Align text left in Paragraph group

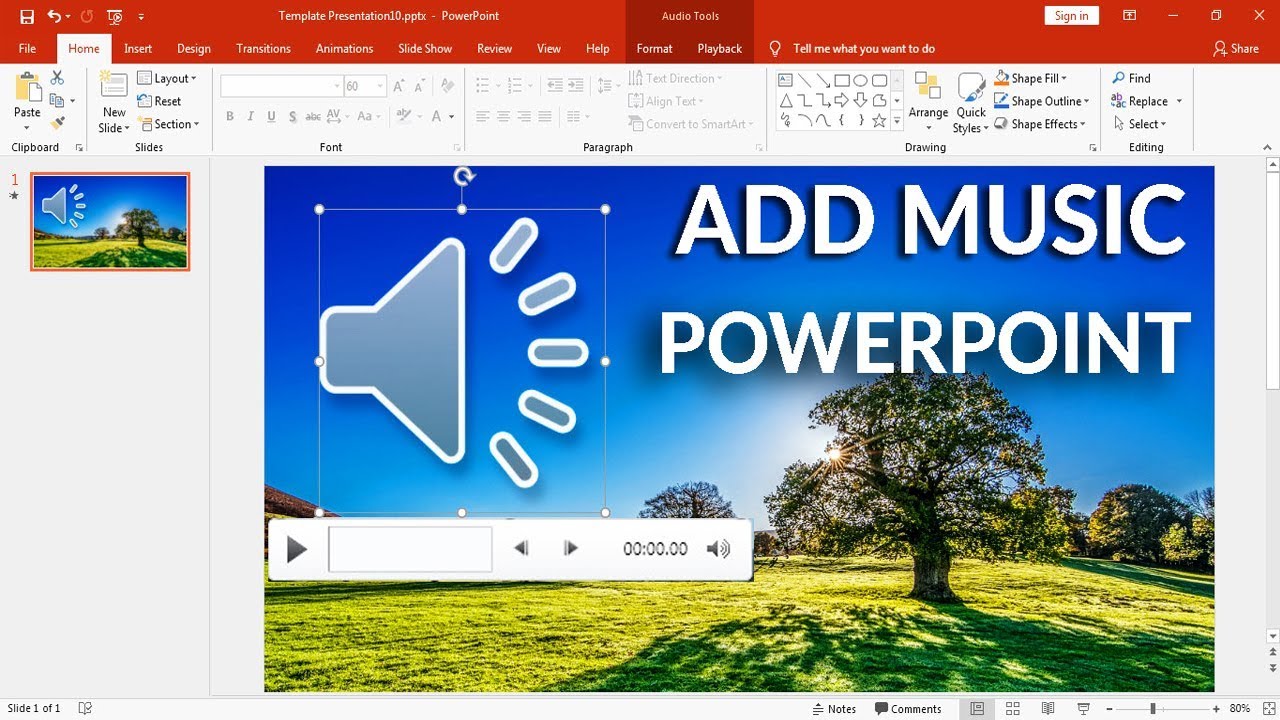(482, 116)
